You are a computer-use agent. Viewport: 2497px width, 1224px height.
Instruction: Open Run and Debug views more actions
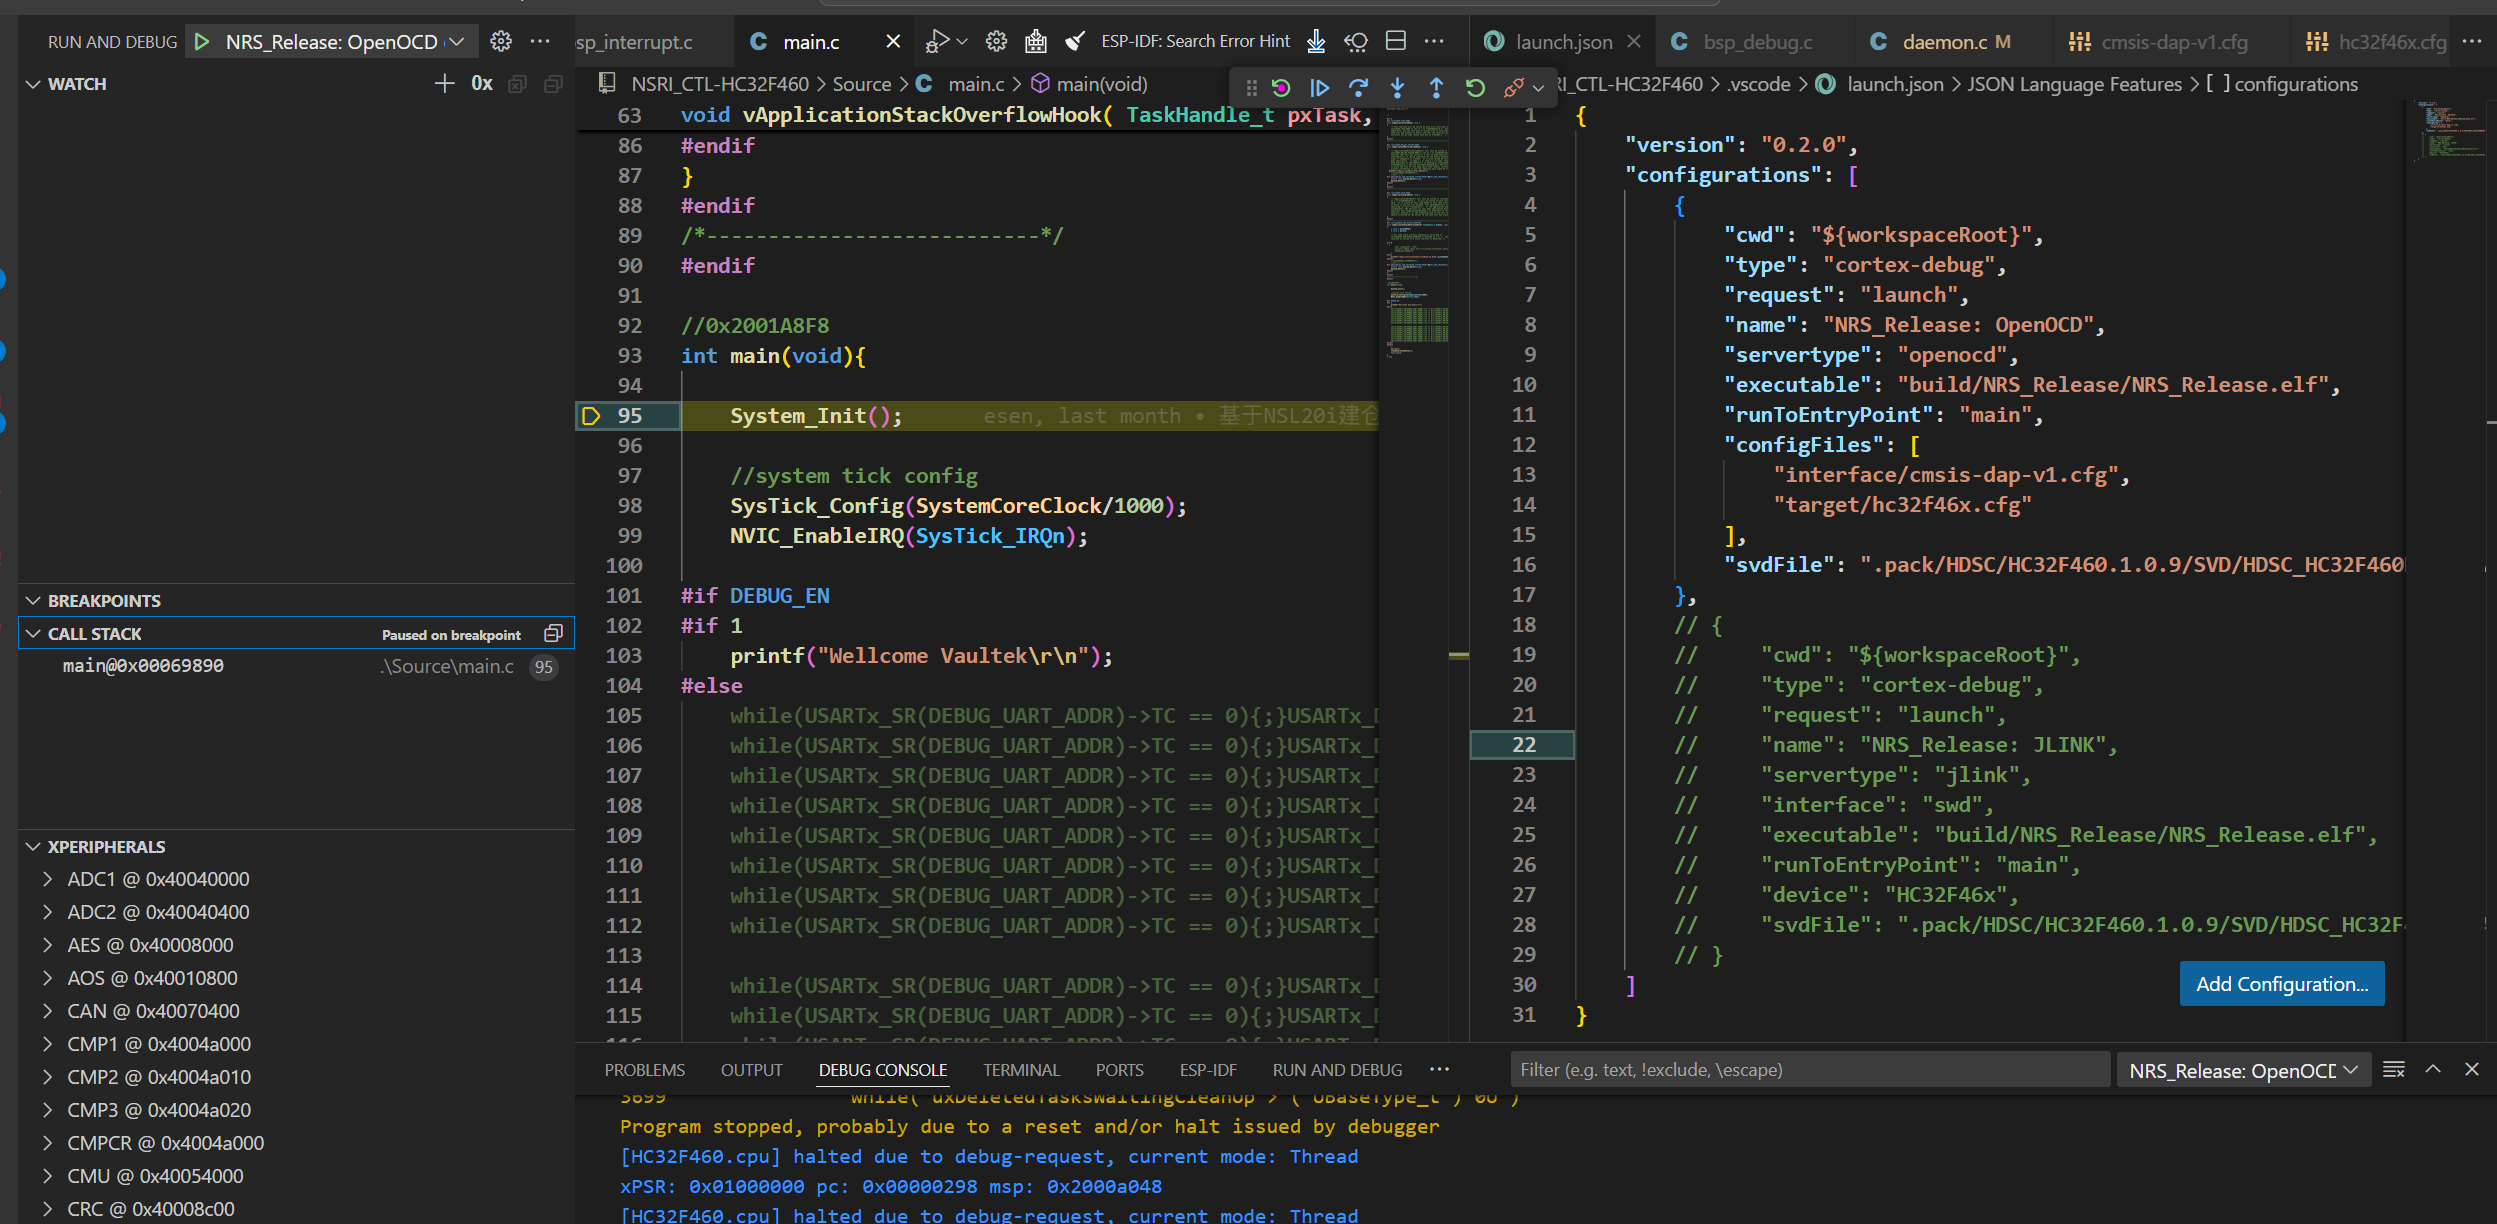click(x=540, y=41)
